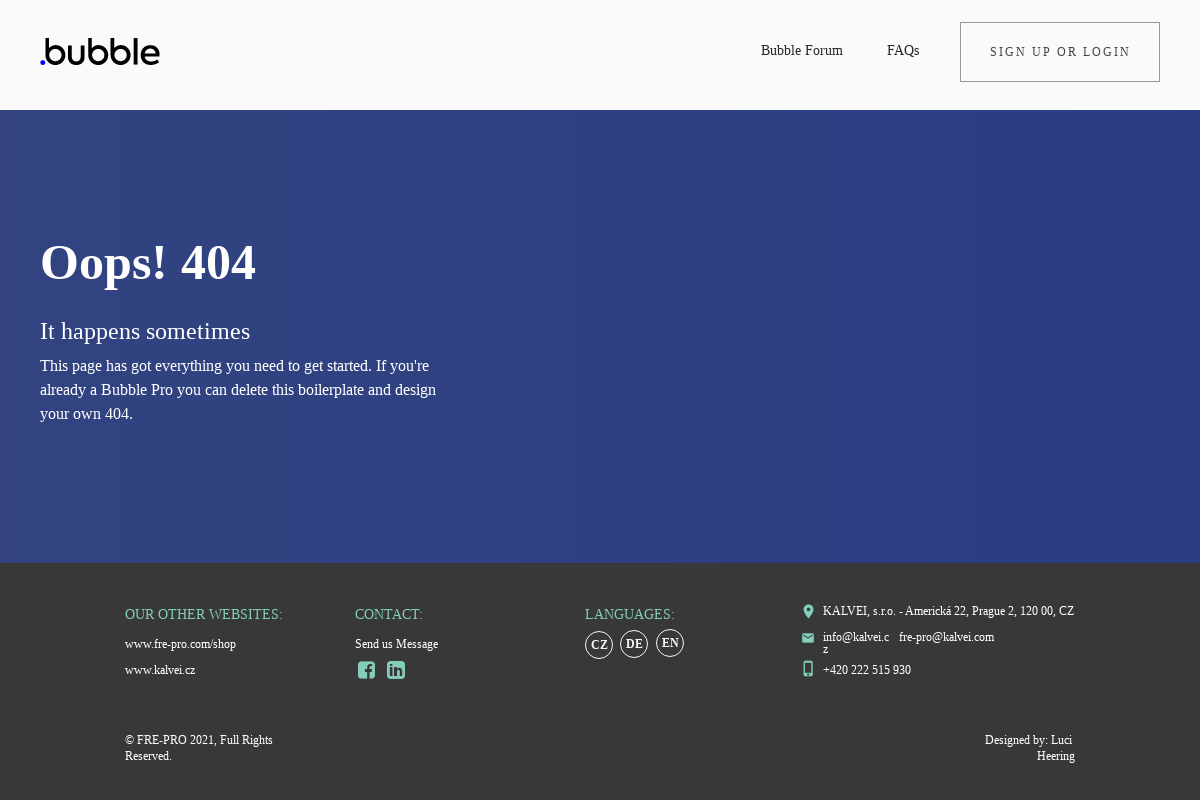This screenshot has height=800, width=1200.
Task: Click the mobile phone icon
Action: [x=808, y=669]
